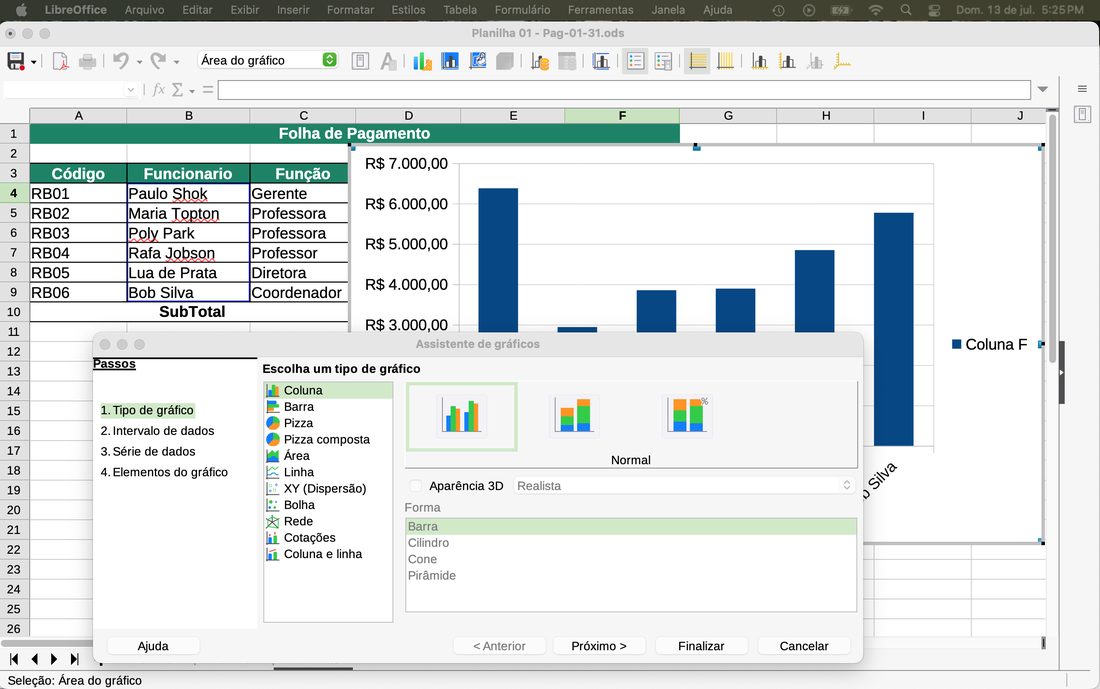Go to next sheet arrow

(54, 659)
